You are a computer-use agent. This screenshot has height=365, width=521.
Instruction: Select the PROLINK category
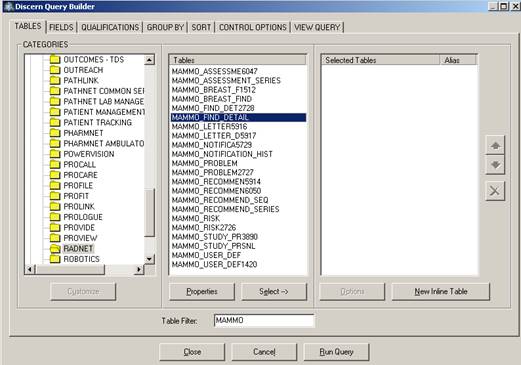pyautogui.click(x=79, y=206)
